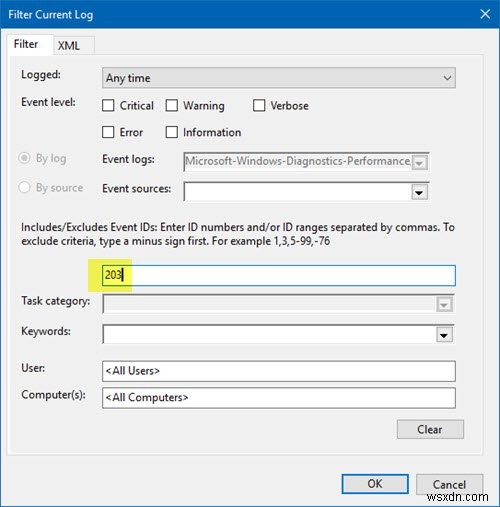Click the Computer(s) text field

pyautogui.click(x=279, y=398)
